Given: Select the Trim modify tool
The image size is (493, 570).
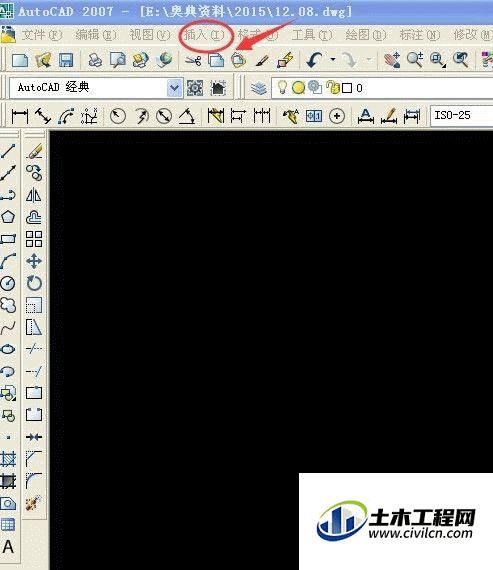Looking at the screenshot, I should [34, 349].
